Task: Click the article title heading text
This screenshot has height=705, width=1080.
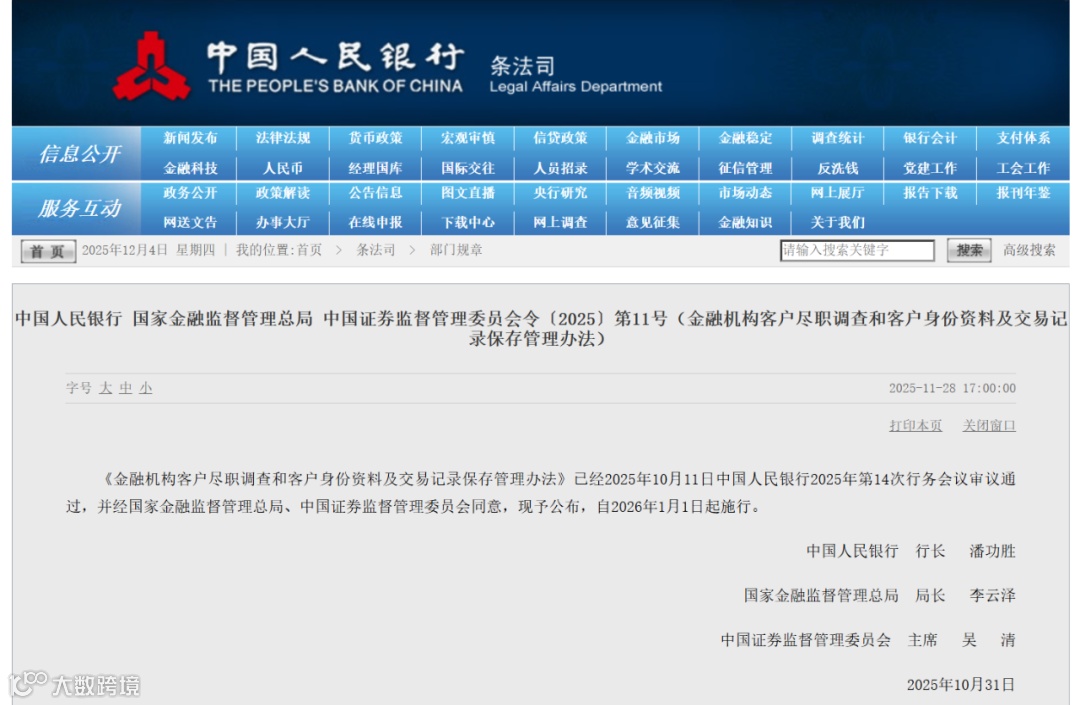Action: point(540,328)
